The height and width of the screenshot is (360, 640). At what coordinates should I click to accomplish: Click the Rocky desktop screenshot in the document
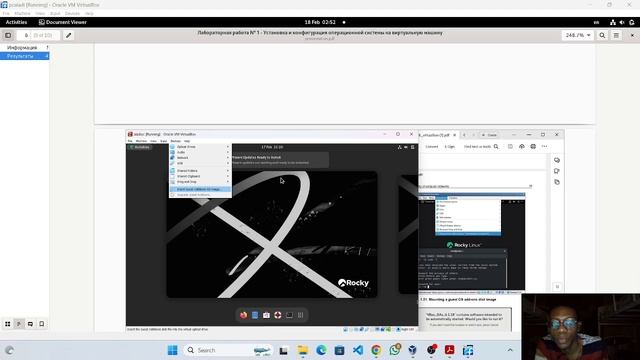click(x=272, y=231)
